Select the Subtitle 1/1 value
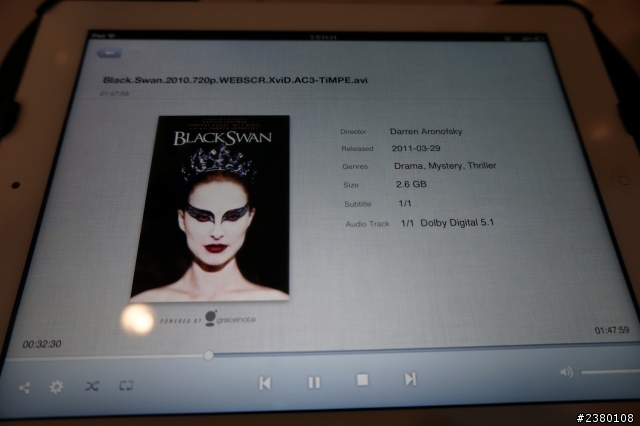This screenshot has height=426, width=640. pos(405,203)
